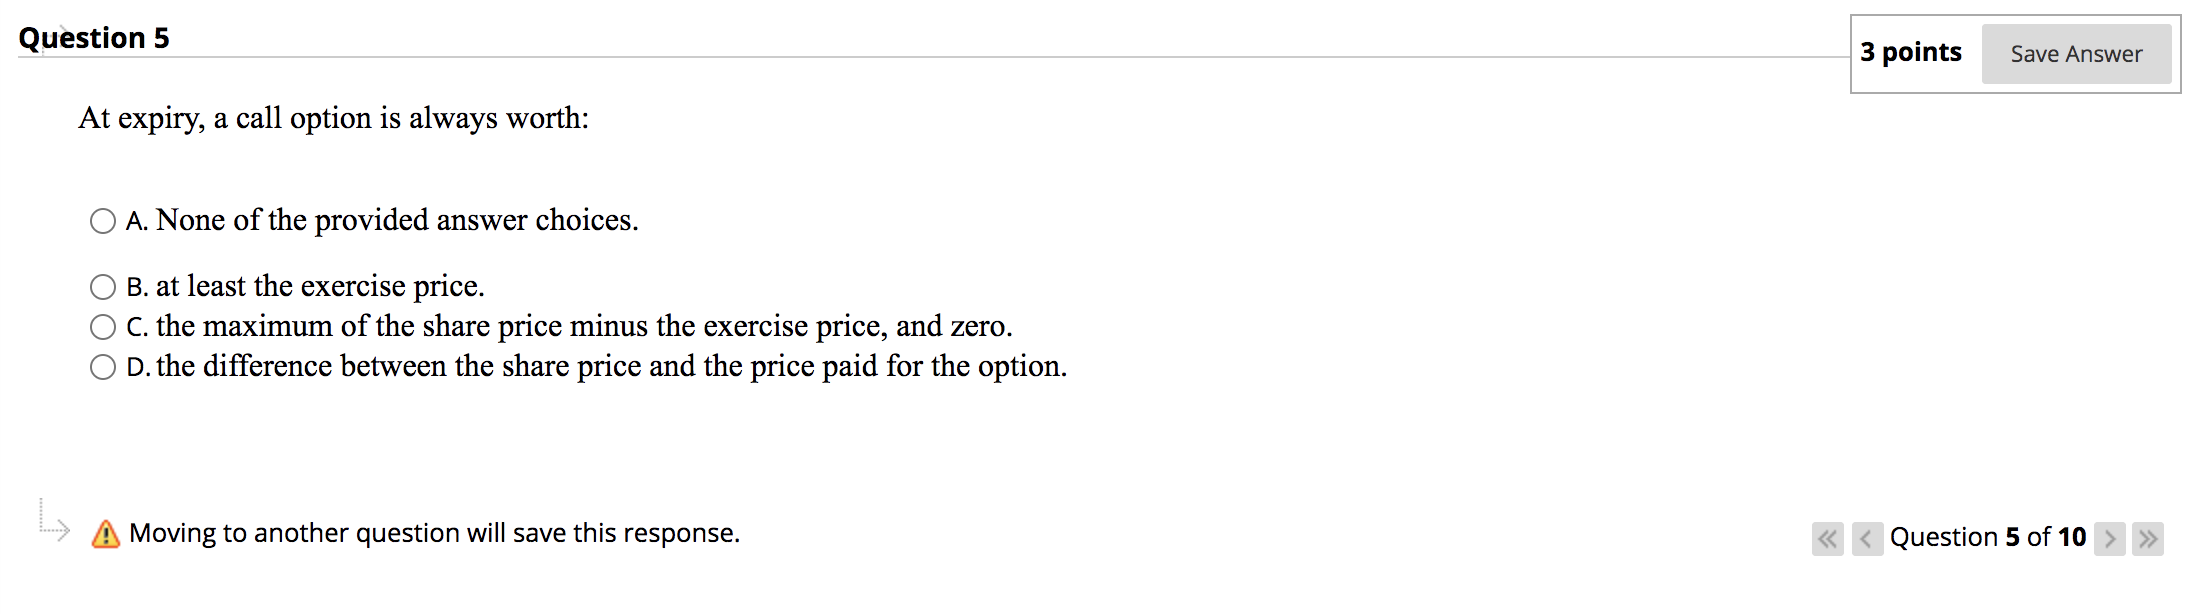The height and width of the screenshot is (614, 2208).
Task: Go to the first question using double-left arrow
Action: point(1827,539)
